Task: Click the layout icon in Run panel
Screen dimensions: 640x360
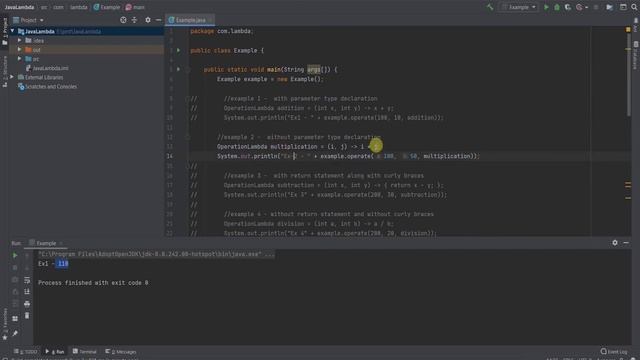Action: [x=15, y=318]
